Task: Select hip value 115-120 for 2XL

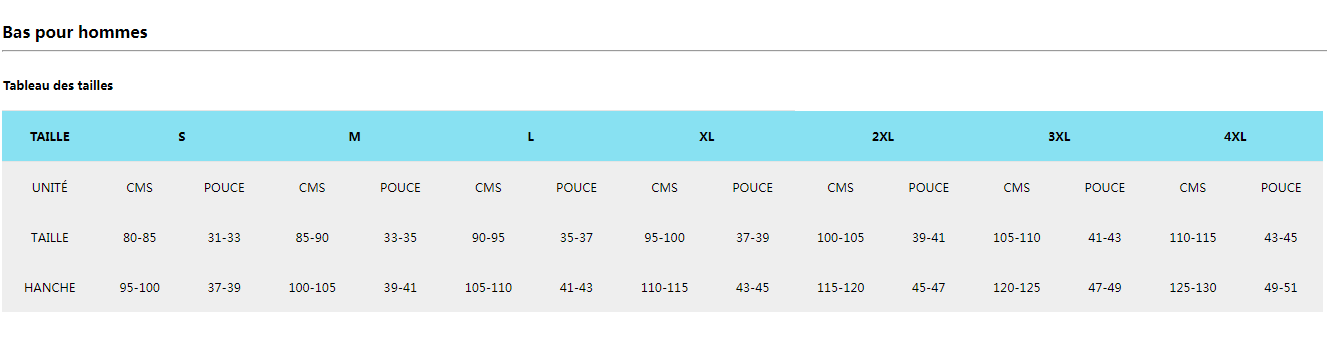Action: click(840, 287)
